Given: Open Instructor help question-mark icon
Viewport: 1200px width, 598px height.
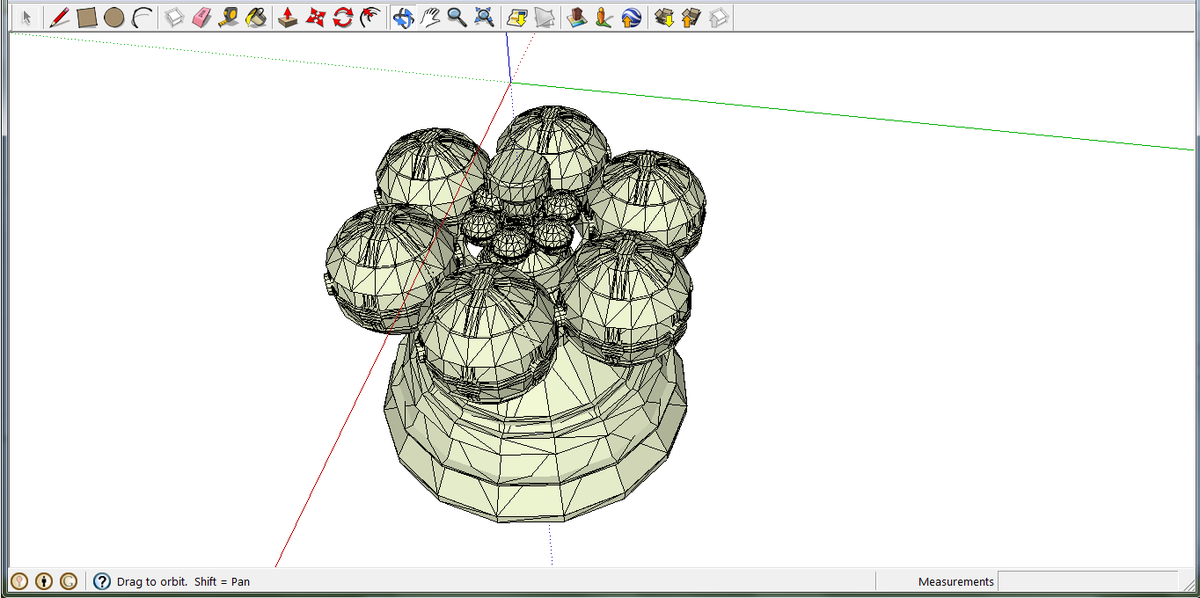Looking at the screenshot, I should coord(102,581).
